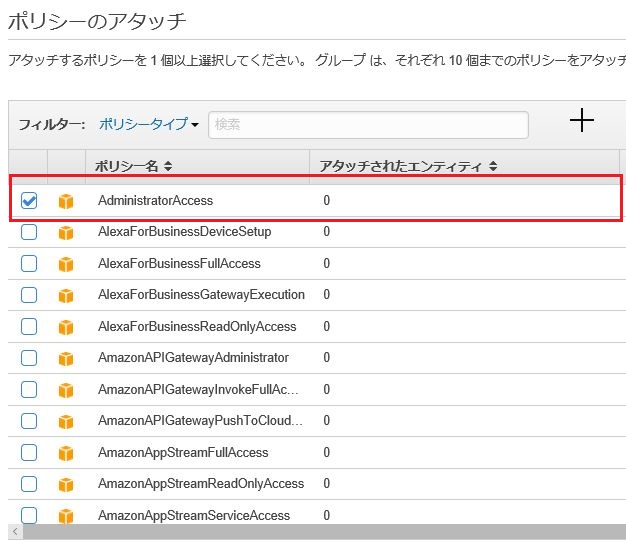Sort by ポリシー名 column header
The height and width of the screenshot is (551, 626).
(133, 166)
